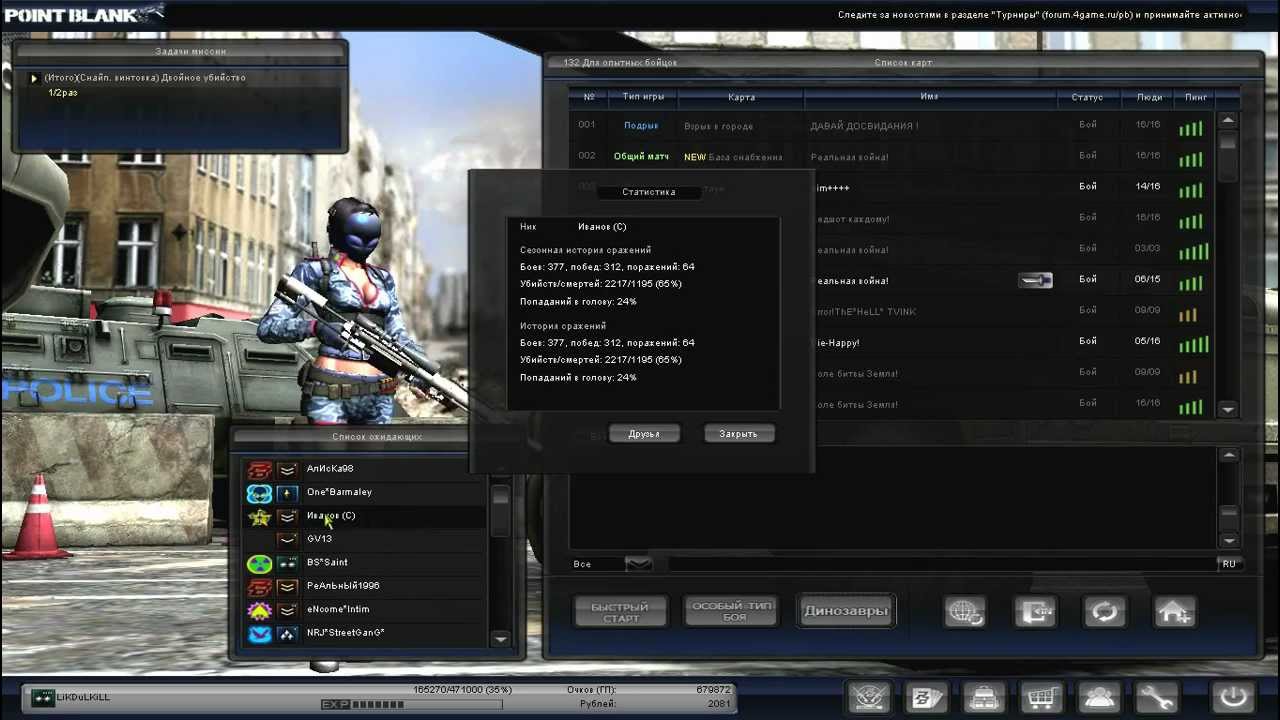
Task: Select player eNcome*Intim in waiting list
Action: (x=364, y=610)
